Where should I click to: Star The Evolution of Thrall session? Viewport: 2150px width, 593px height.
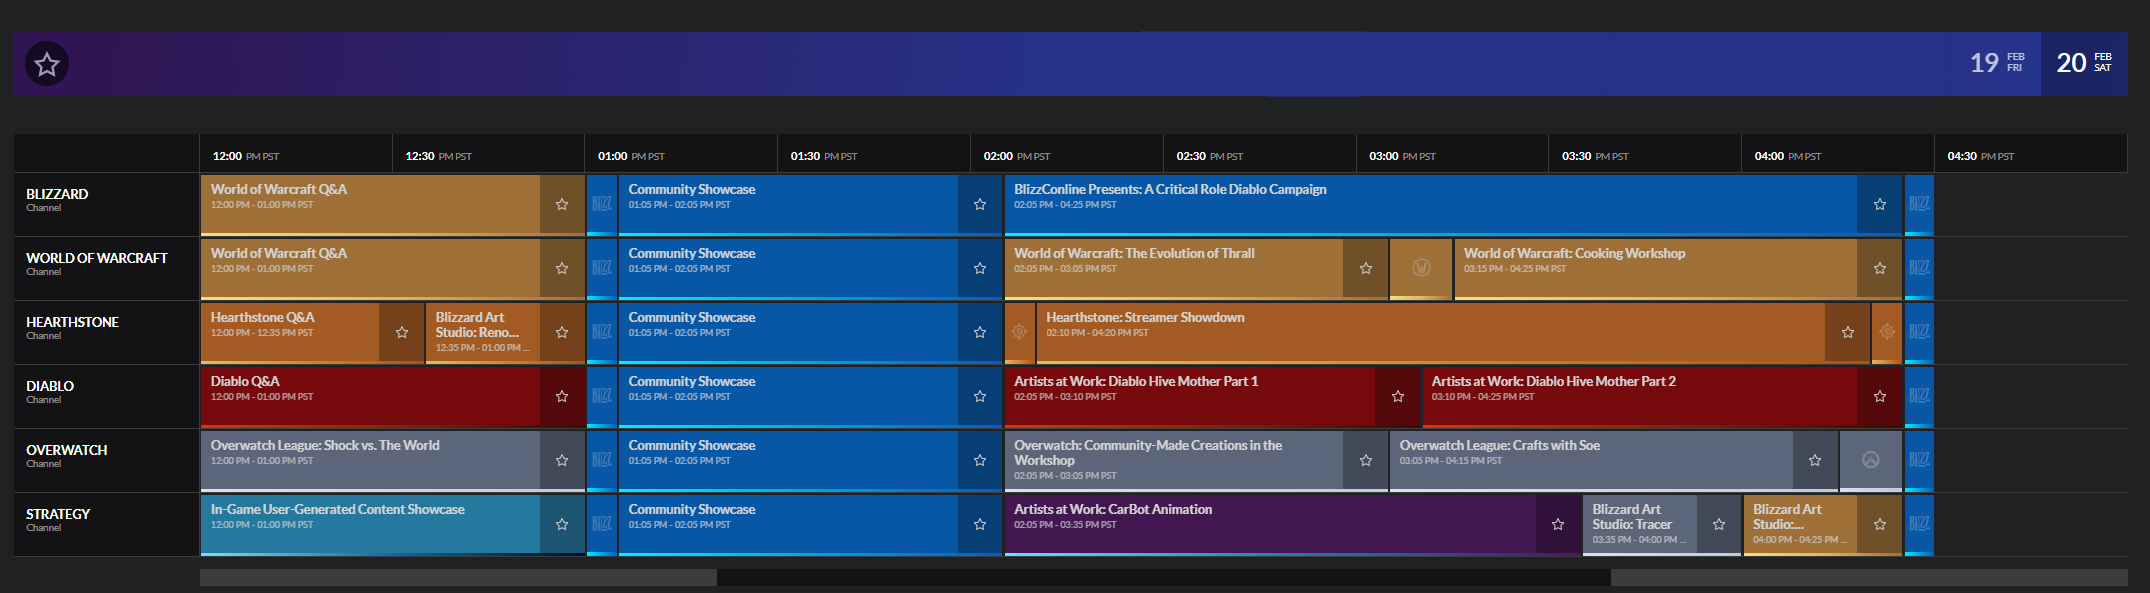(1366, 268)
